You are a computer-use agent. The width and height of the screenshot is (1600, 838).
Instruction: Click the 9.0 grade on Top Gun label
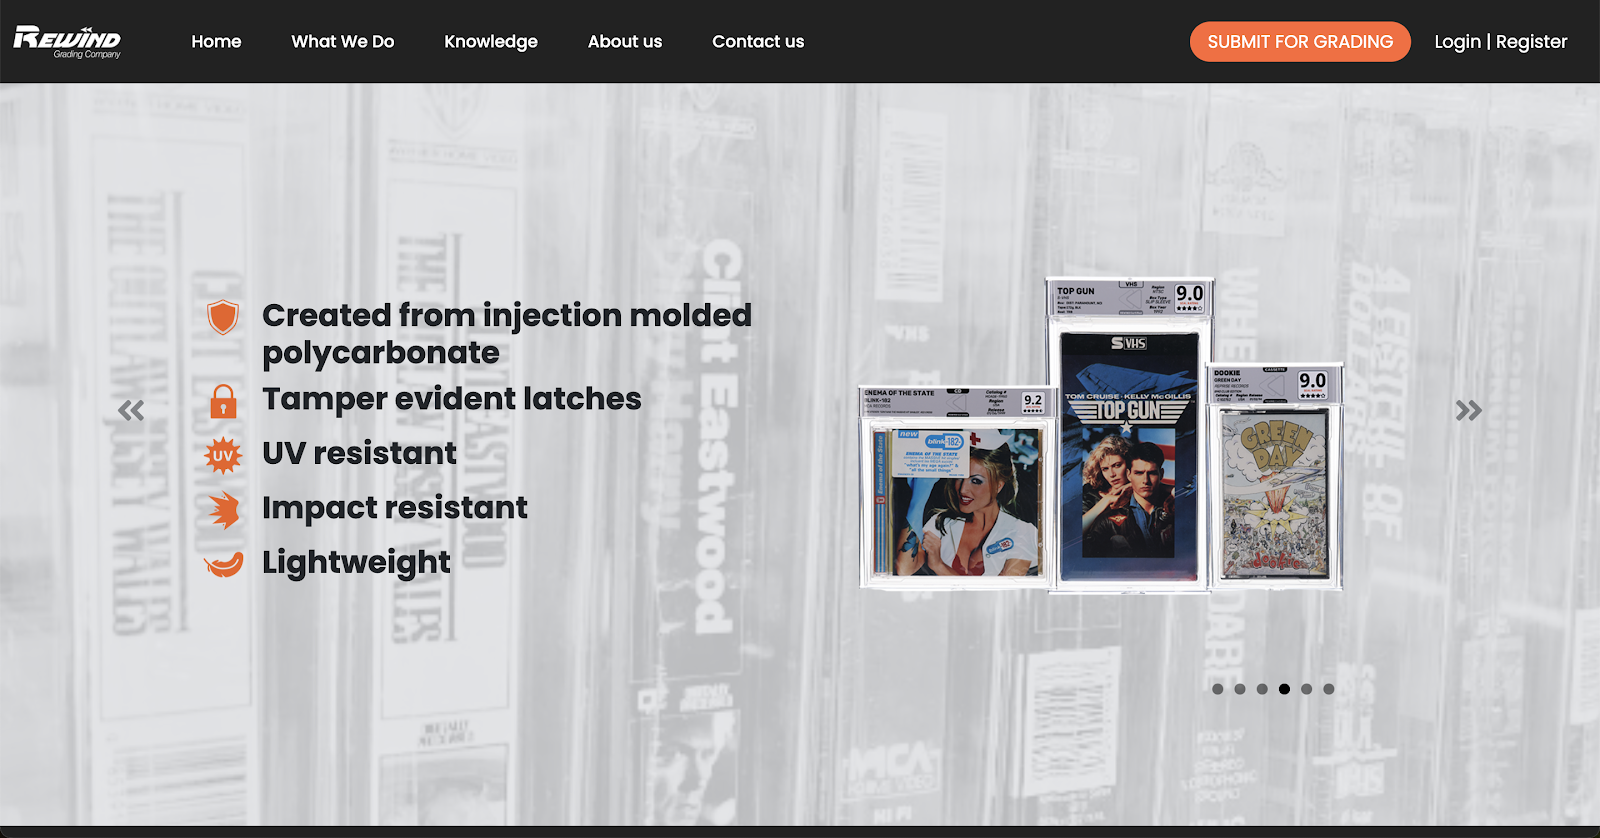(x=1190, y=294)
